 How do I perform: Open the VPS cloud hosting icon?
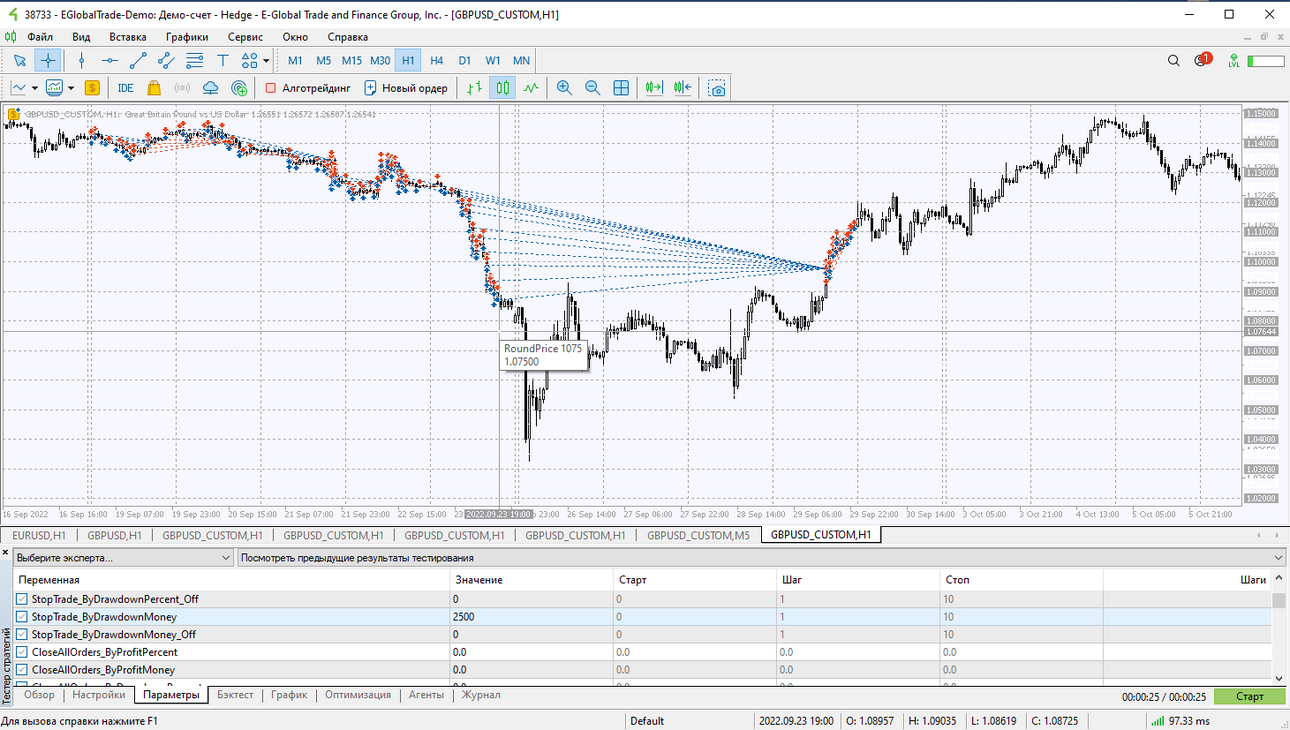click(x=211, y=88)
